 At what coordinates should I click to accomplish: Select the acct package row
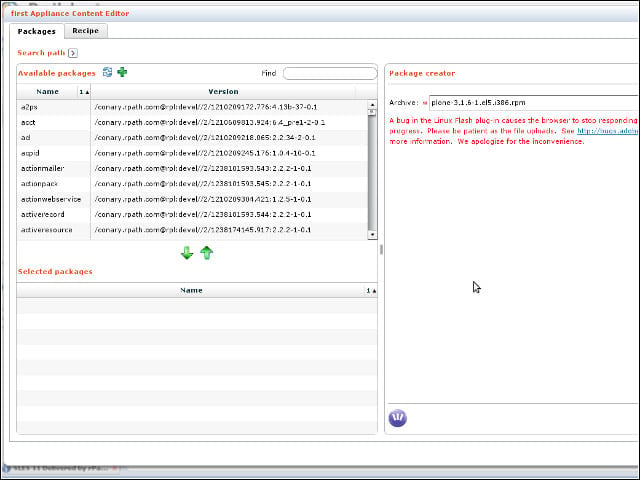tap(192, 122)
